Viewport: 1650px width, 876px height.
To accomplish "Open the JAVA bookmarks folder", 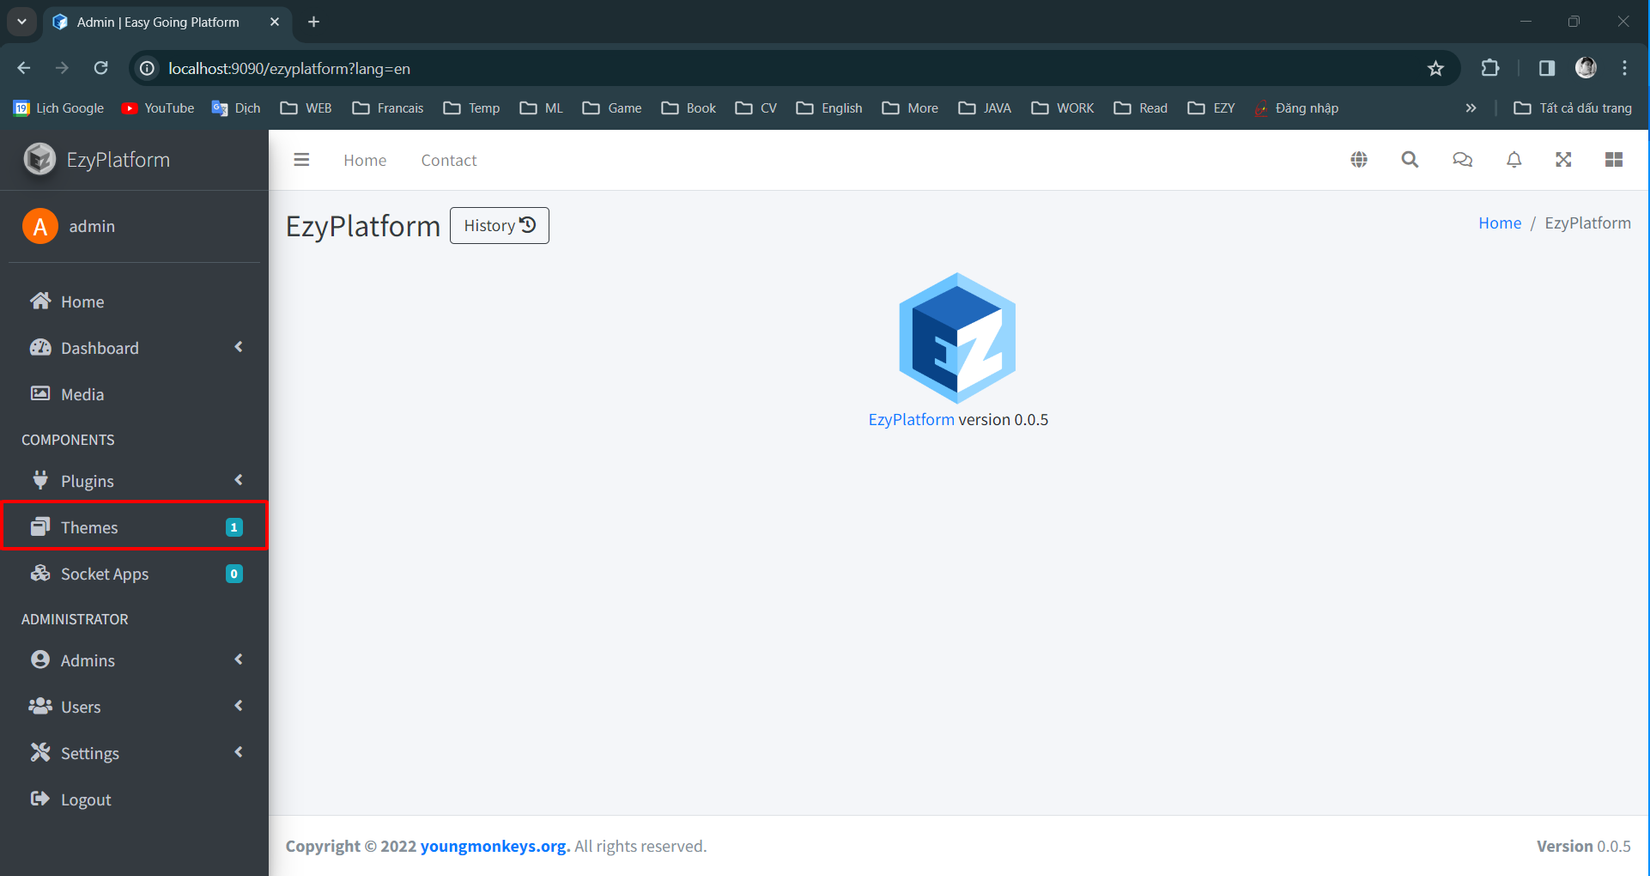I will pos(985,108).
